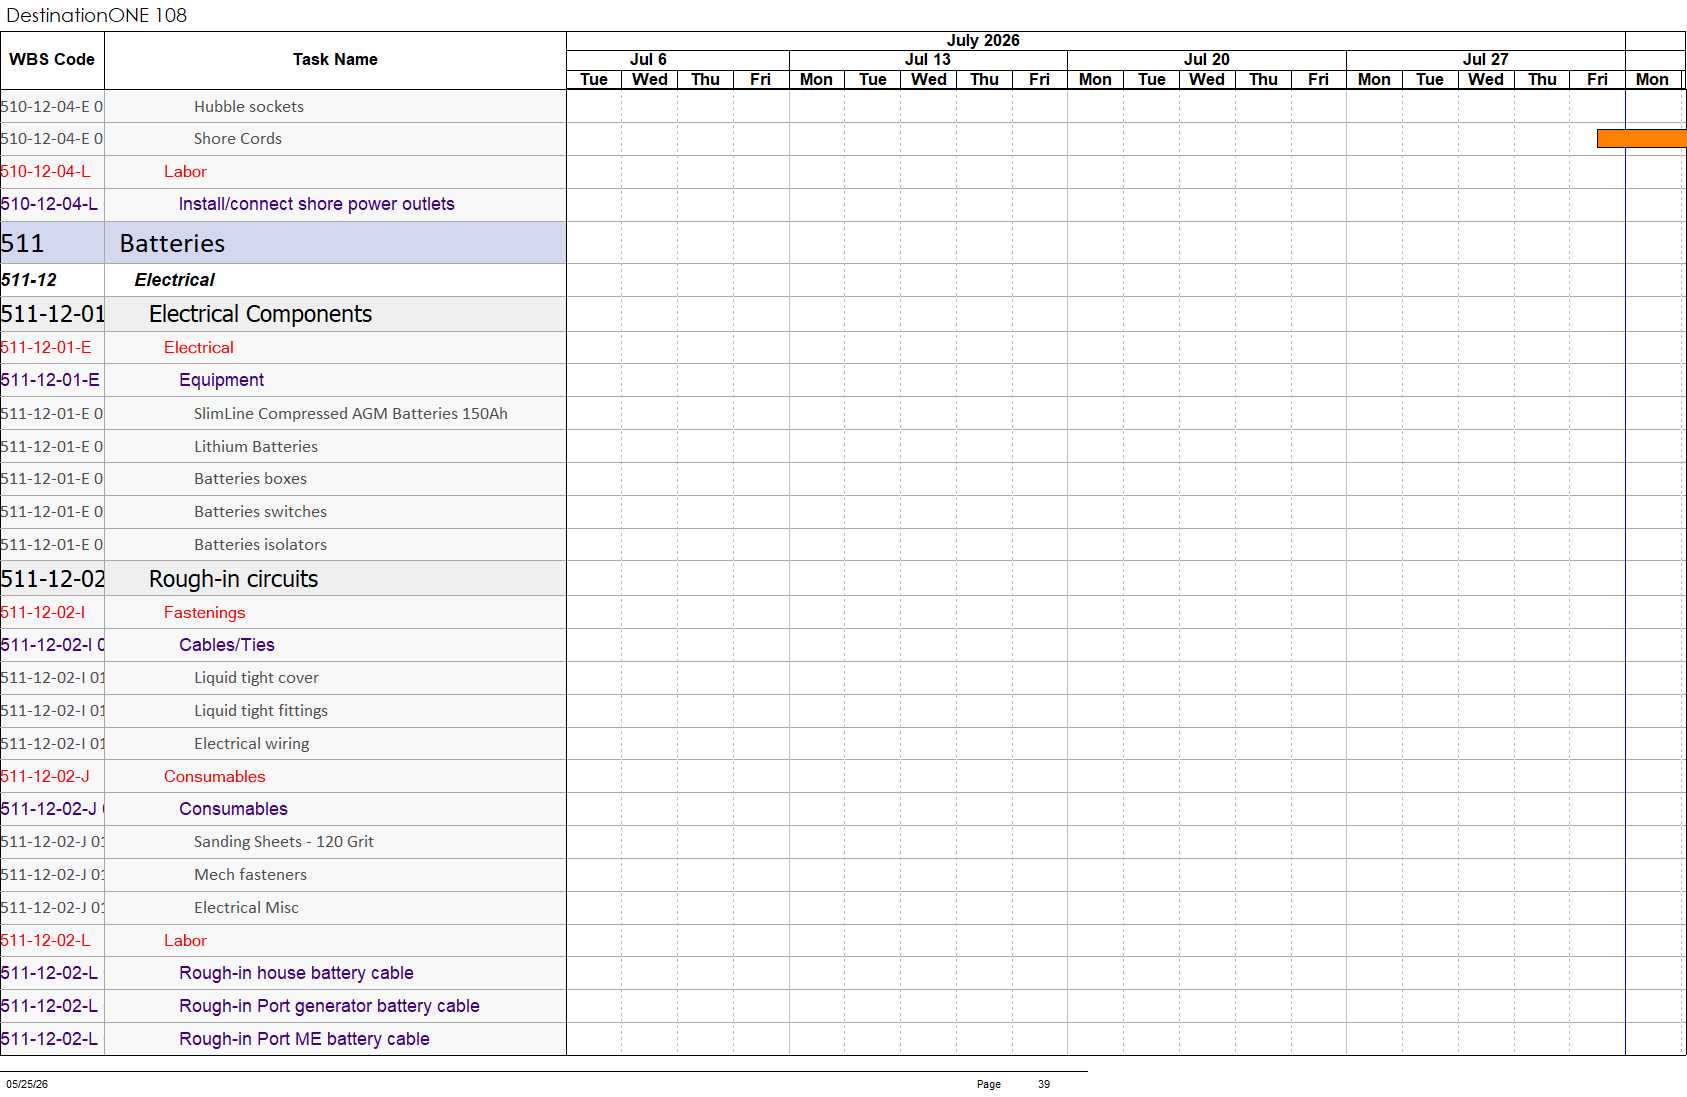Select the Electrical Components row

283,314
